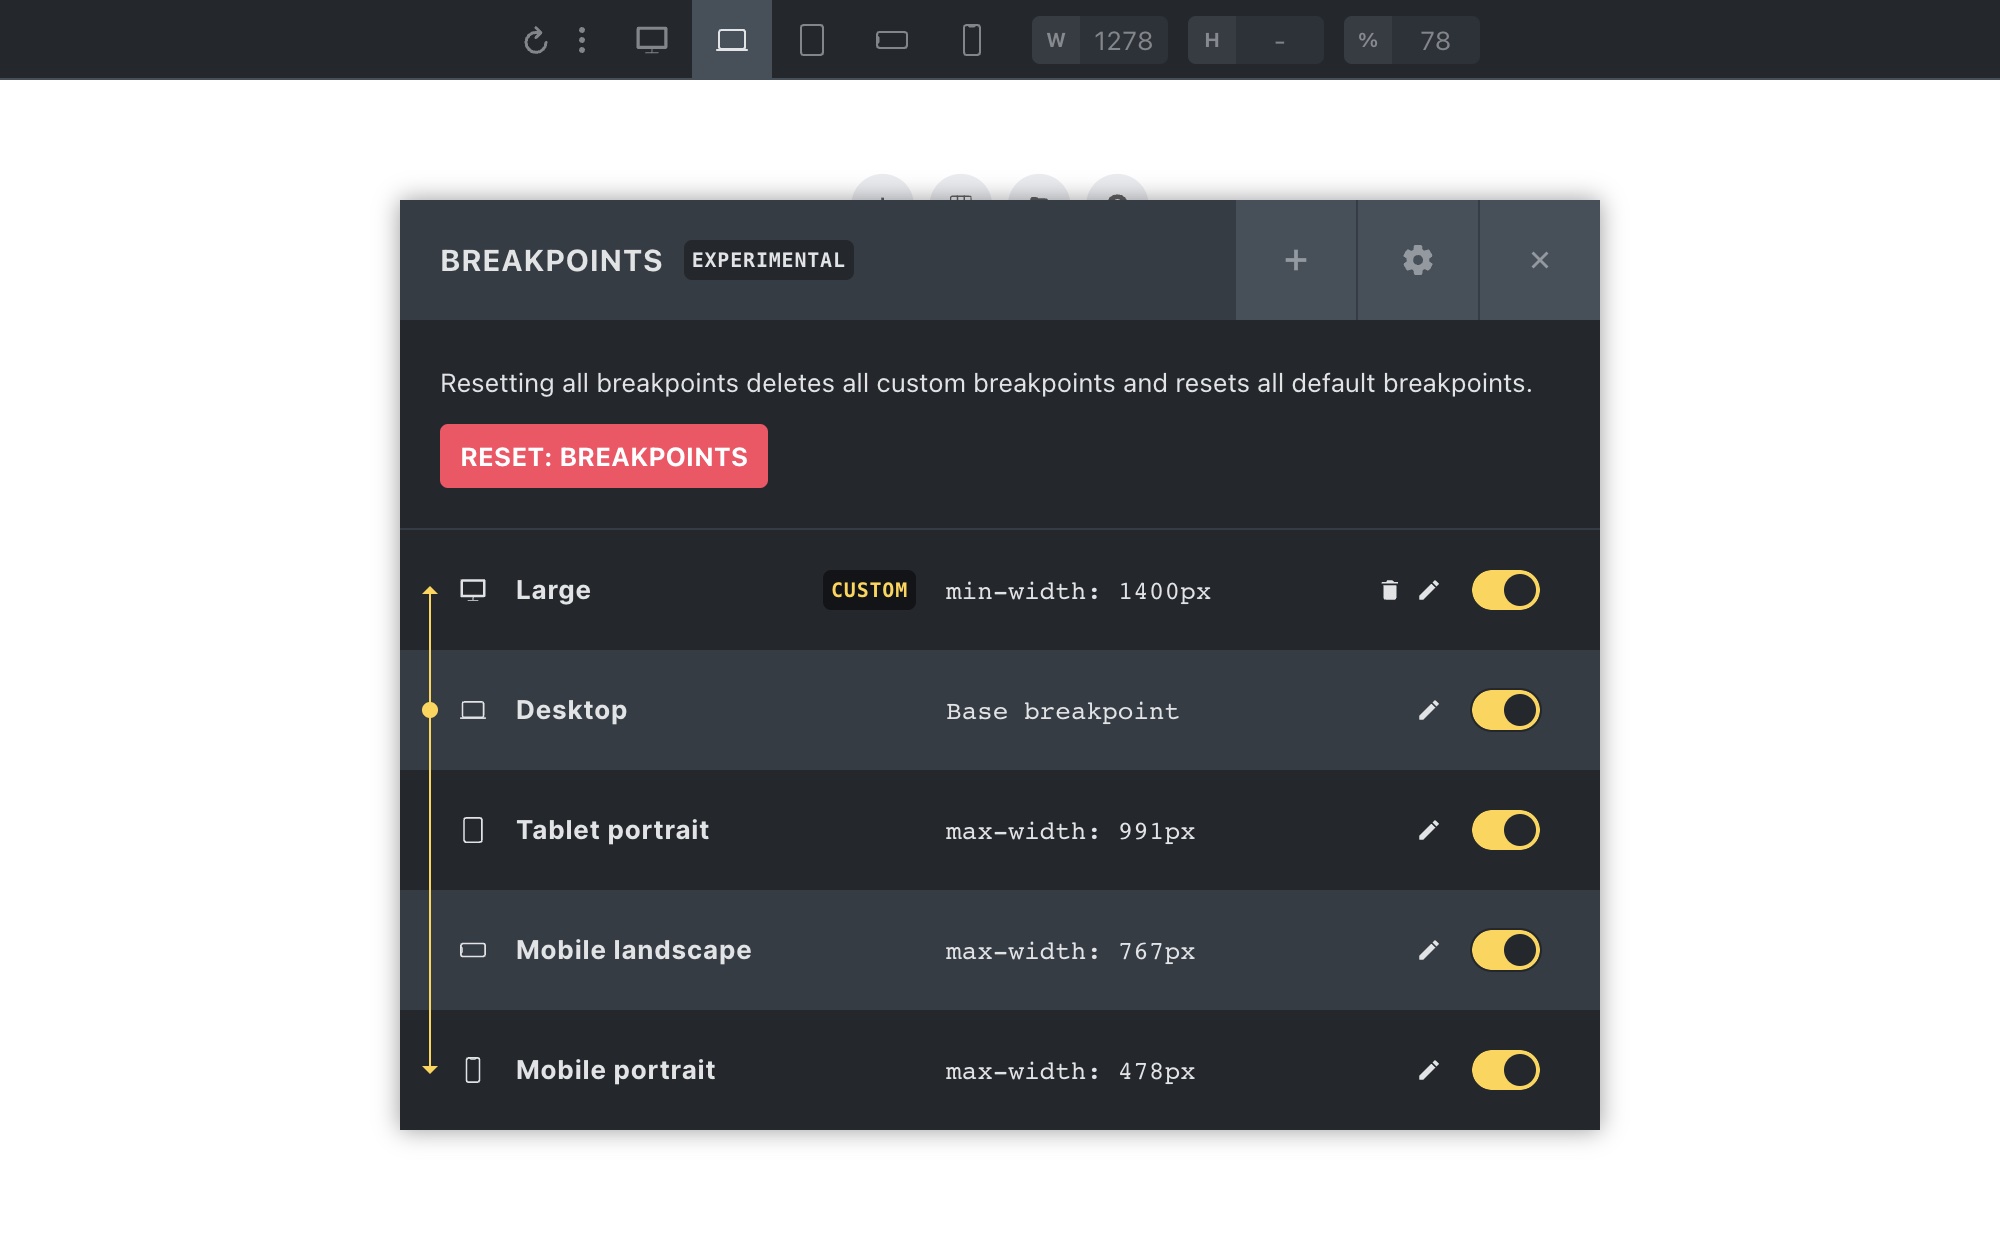
Task: Toggle off the Desktop breakpoint
Action: click(1505, 710)
